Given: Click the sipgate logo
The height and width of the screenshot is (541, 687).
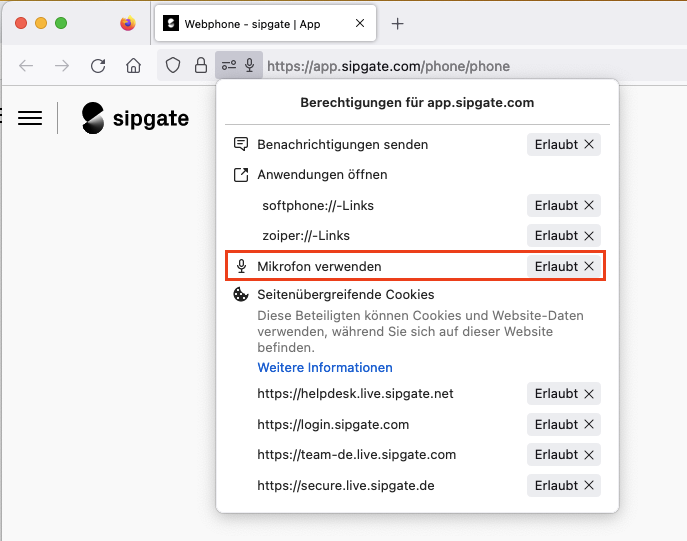Looking at the screenshot, I should (135, 118).
